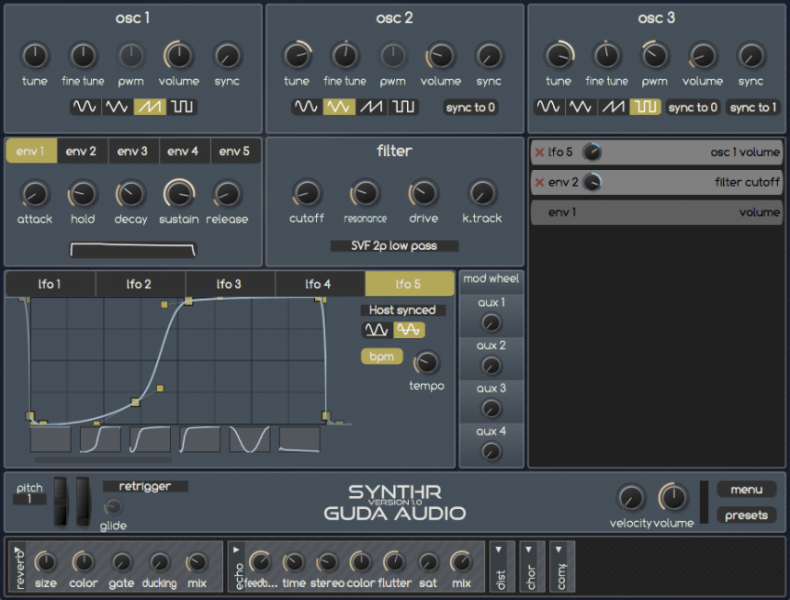Switch to the lfo 3 tab
790x600 pixels.
(229, 285)
